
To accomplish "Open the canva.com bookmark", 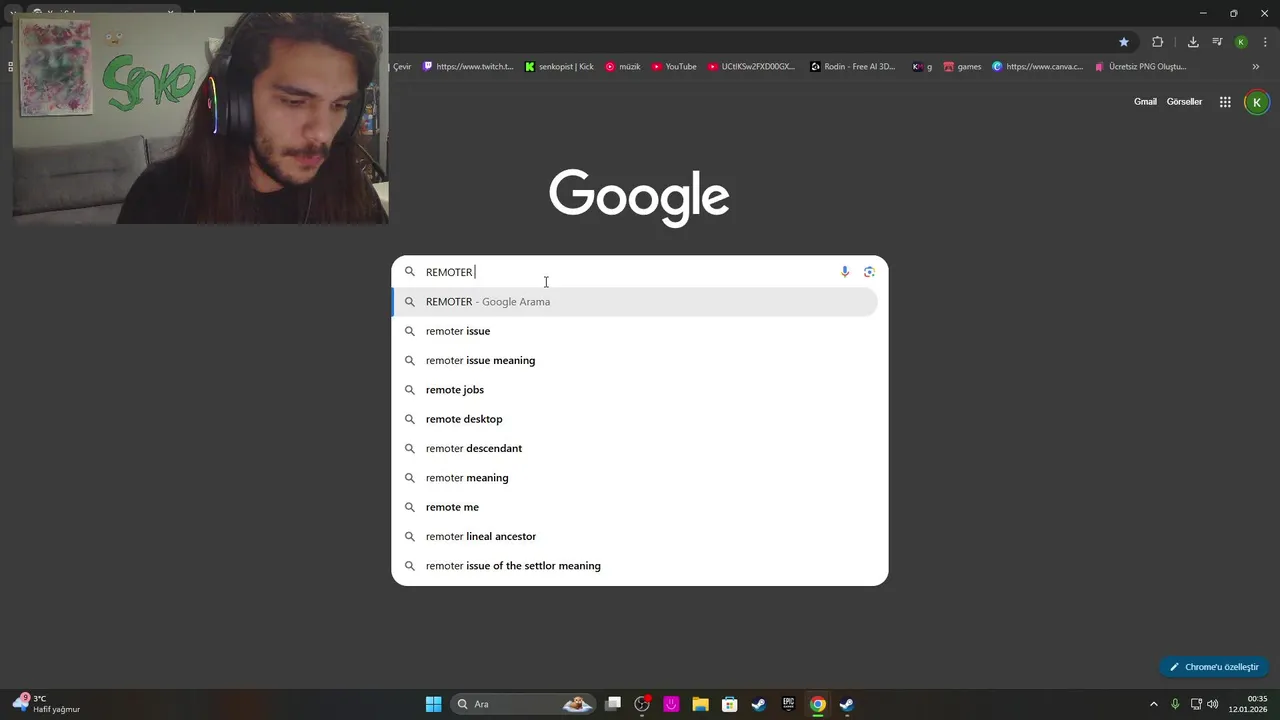I will pos(1037,67).
